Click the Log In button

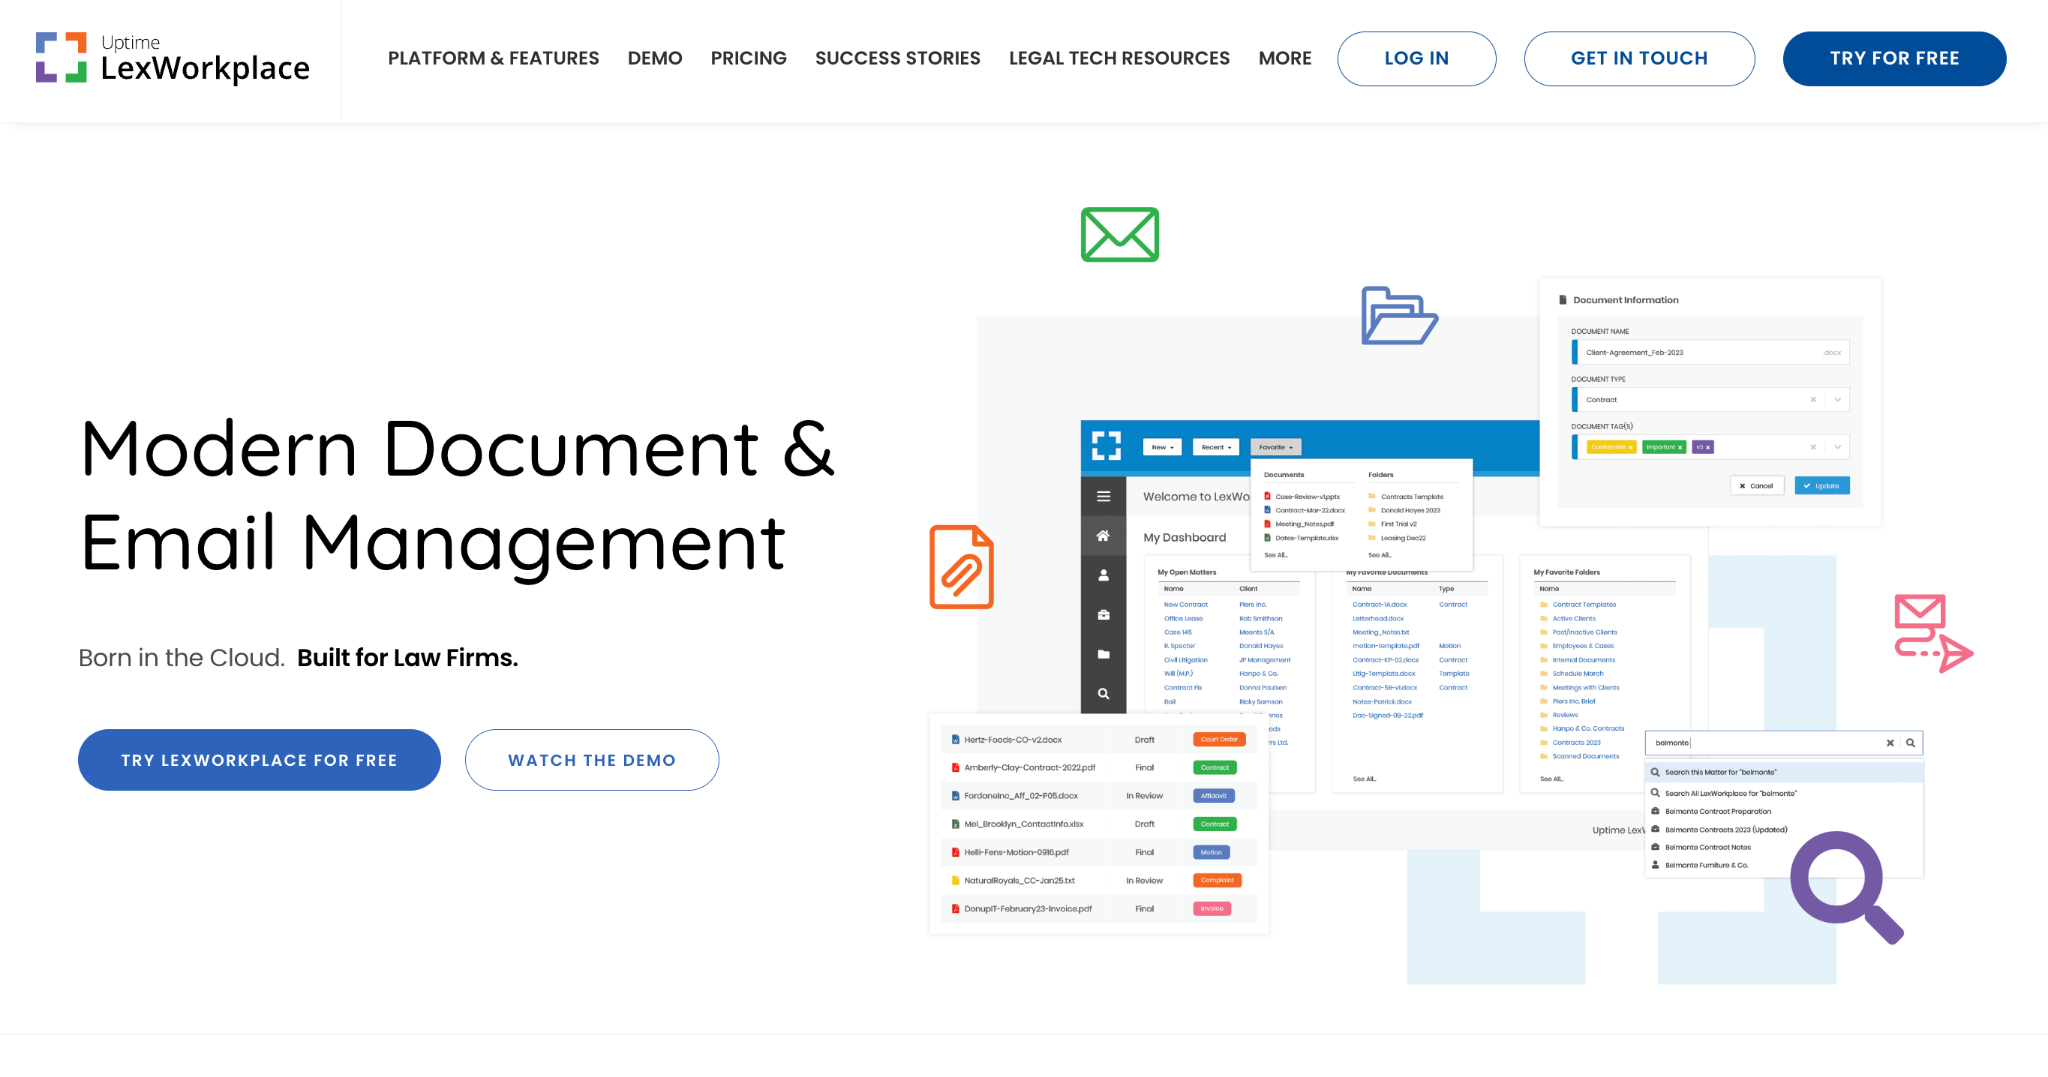pyautogui.click(x=1416, y=58)
